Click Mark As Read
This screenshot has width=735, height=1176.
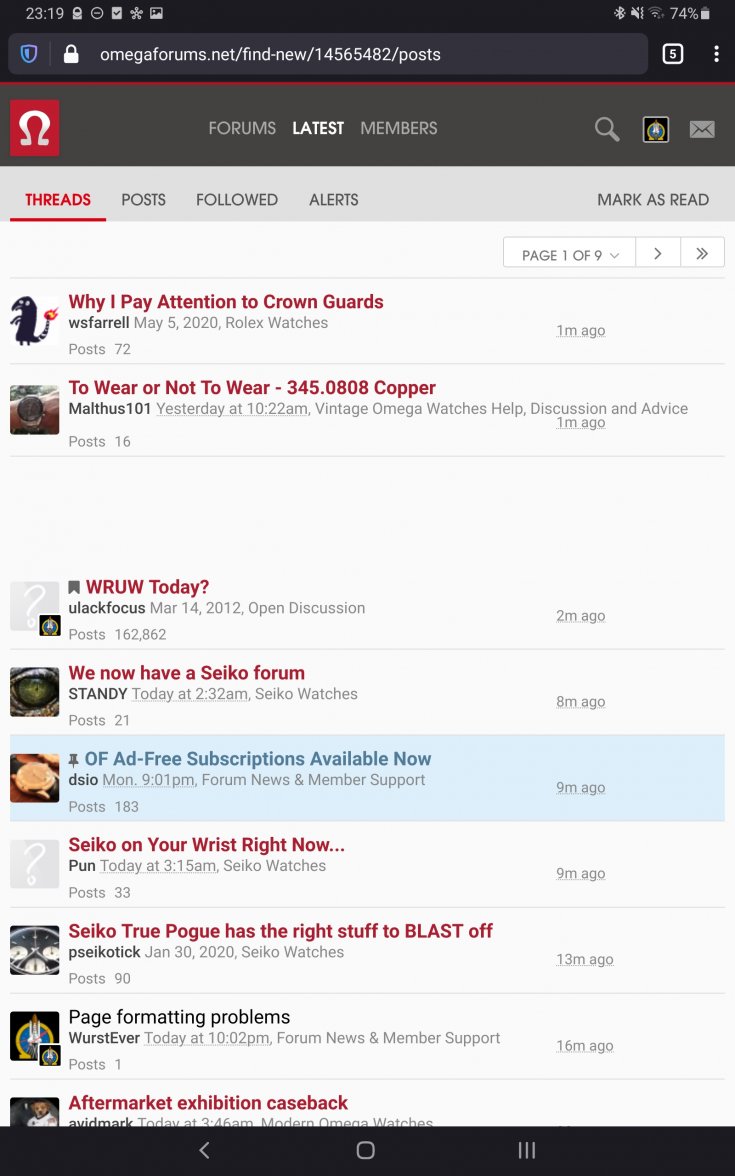652,200
